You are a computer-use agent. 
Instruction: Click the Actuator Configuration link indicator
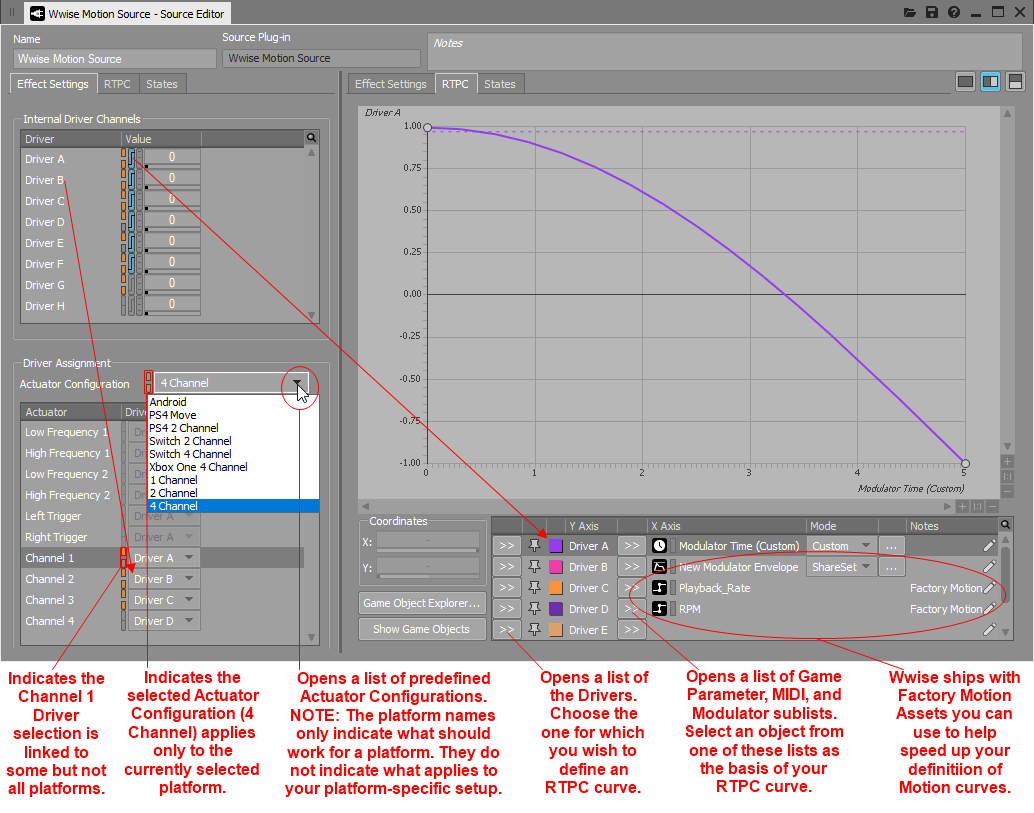[x=148, y=382]
